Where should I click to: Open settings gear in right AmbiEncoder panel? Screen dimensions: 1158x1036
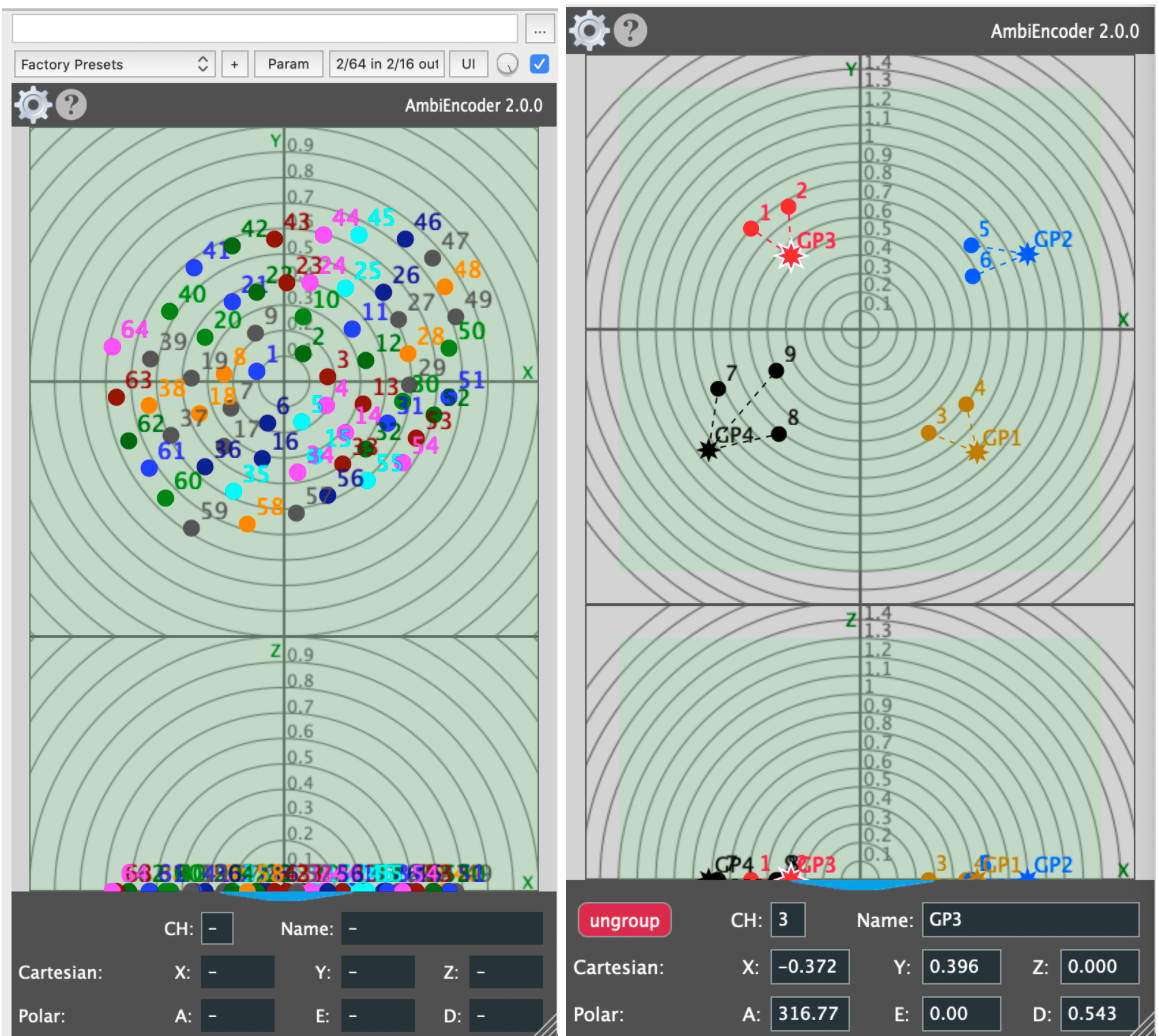(x=589, y=31)
